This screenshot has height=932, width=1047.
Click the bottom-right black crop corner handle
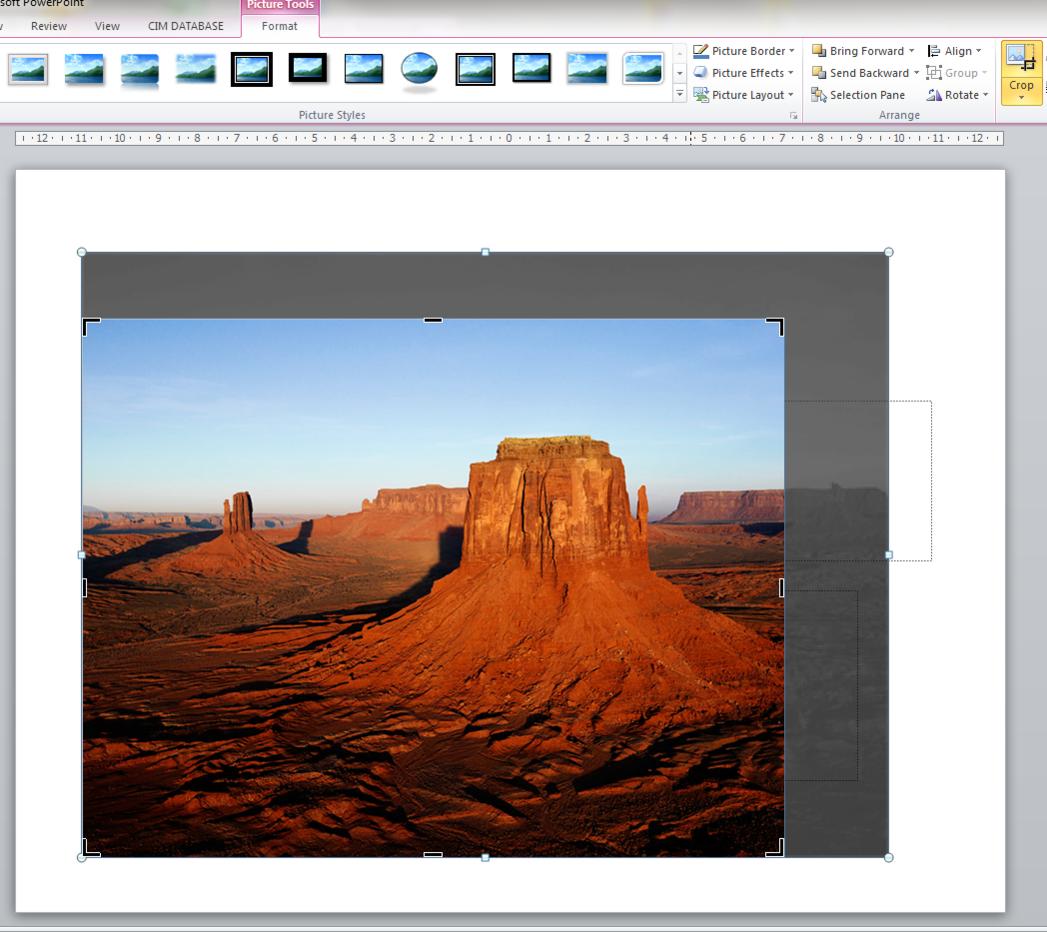(x=776, y=849)
